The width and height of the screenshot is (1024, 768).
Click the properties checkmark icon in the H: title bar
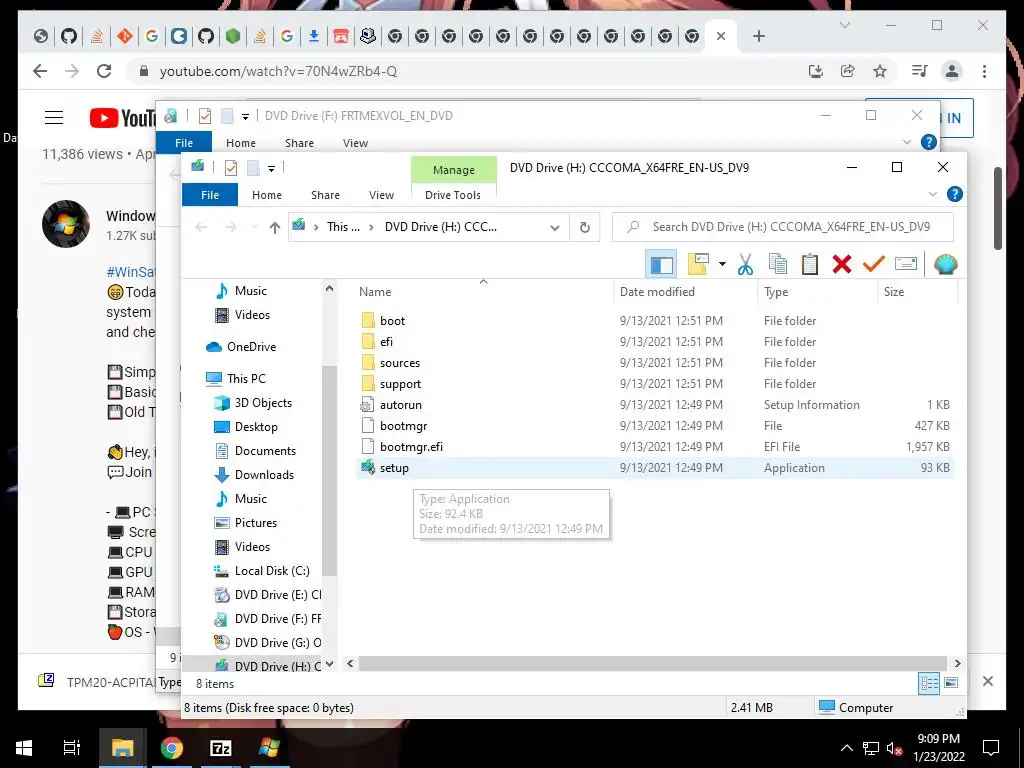(231, 168)
